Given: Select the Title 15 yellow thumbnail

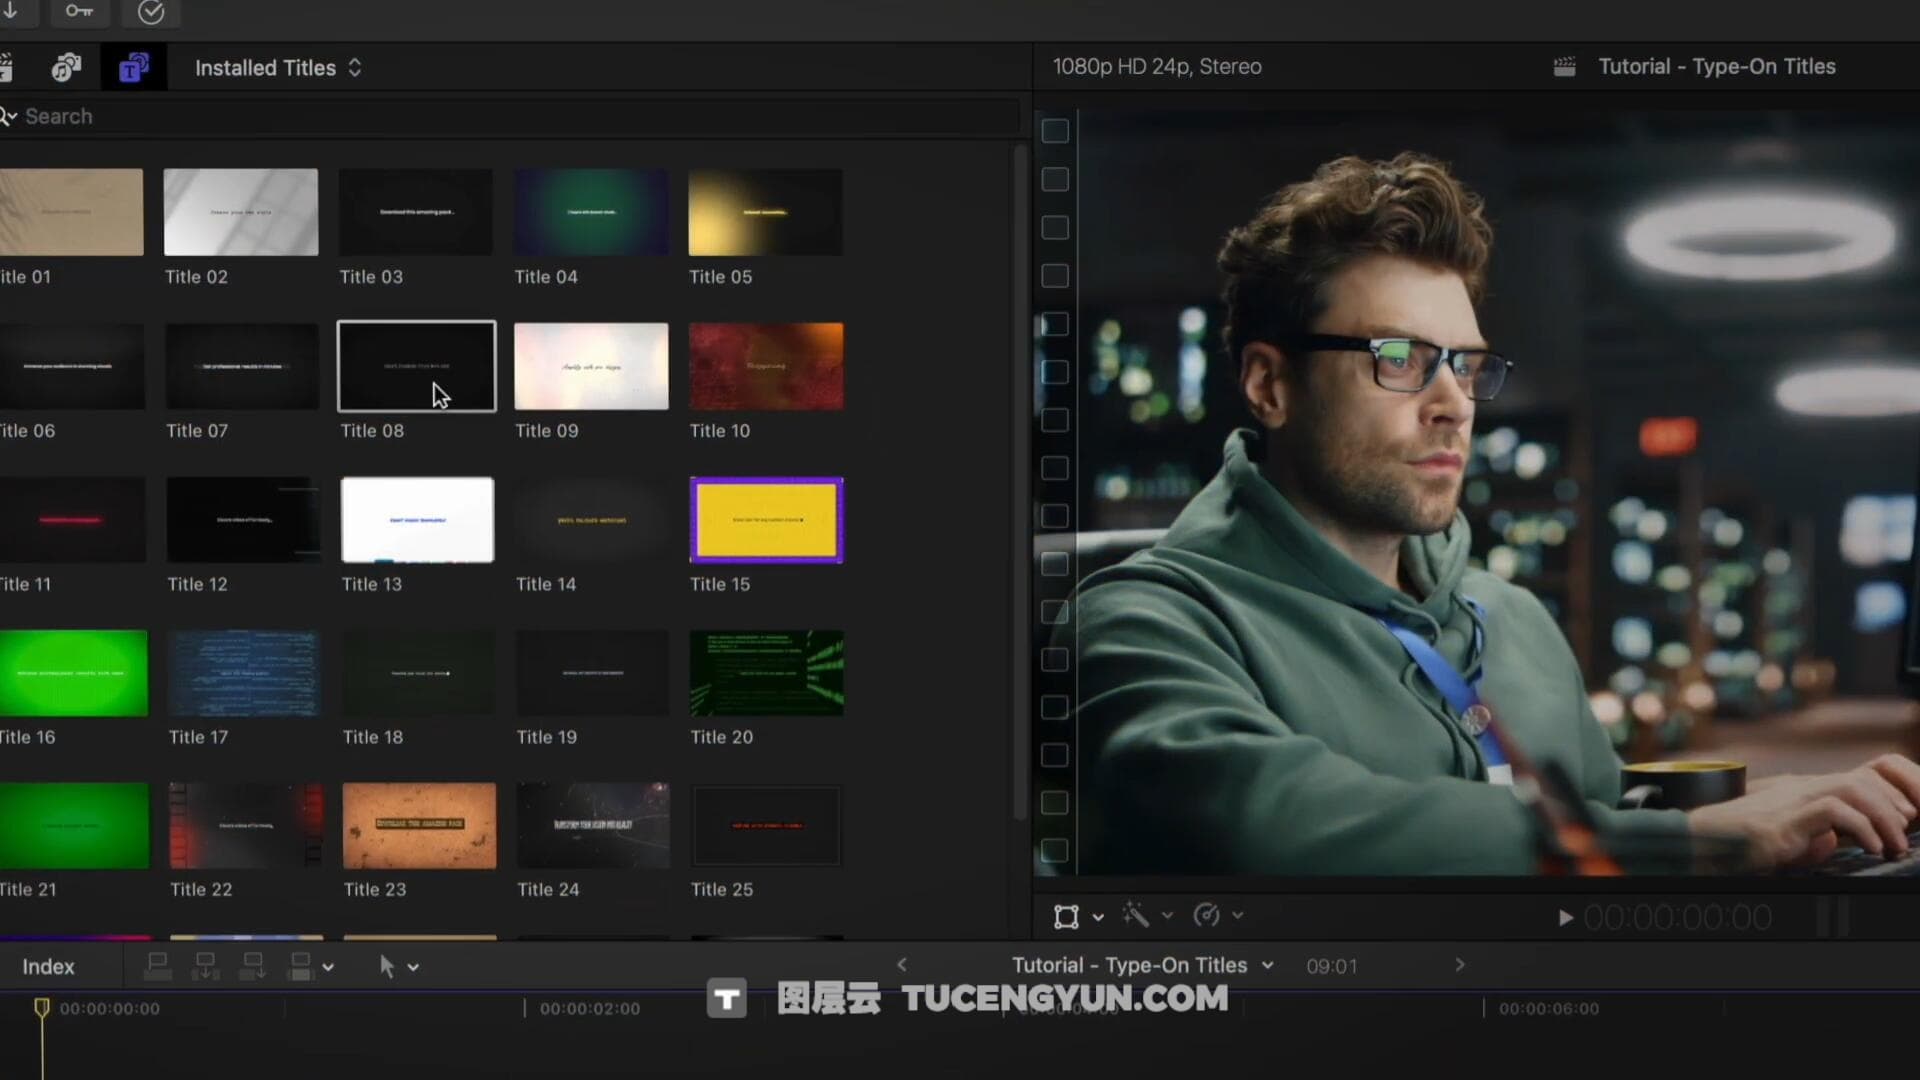Looking at the screenshot, I should pyautogui.click(x=767, y=520).
